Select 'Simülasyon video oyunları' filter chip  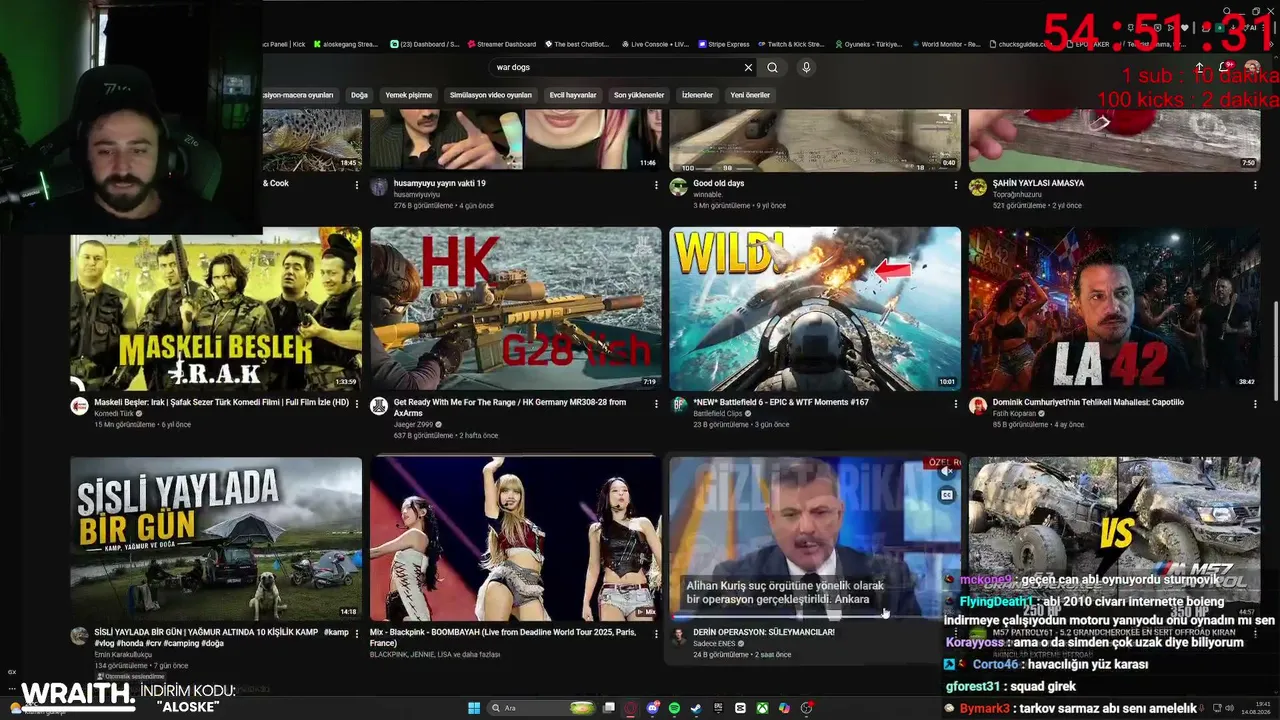491,95
